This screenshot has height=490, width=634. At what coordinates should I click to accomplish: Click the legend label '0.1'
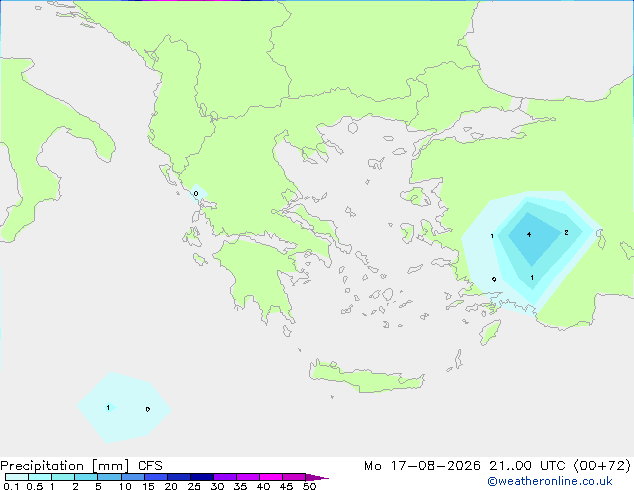(x=11, y=486)
